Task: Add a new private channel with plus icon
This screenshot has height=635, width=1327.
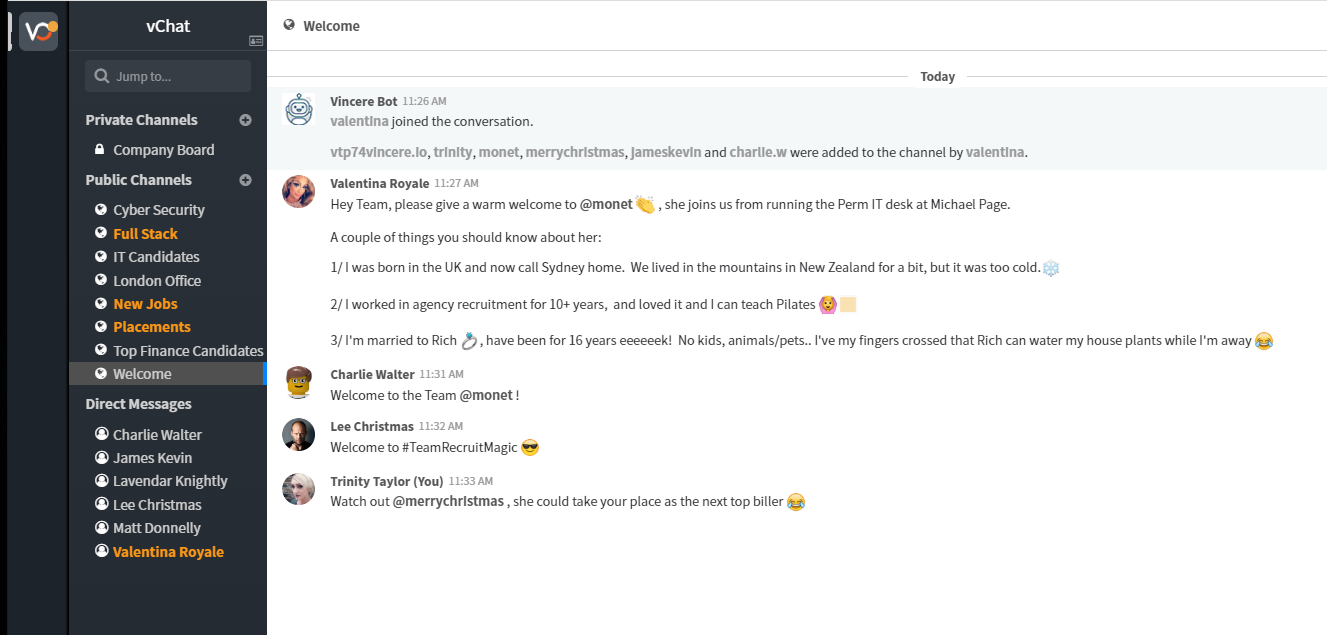Action: coord(245,120)
